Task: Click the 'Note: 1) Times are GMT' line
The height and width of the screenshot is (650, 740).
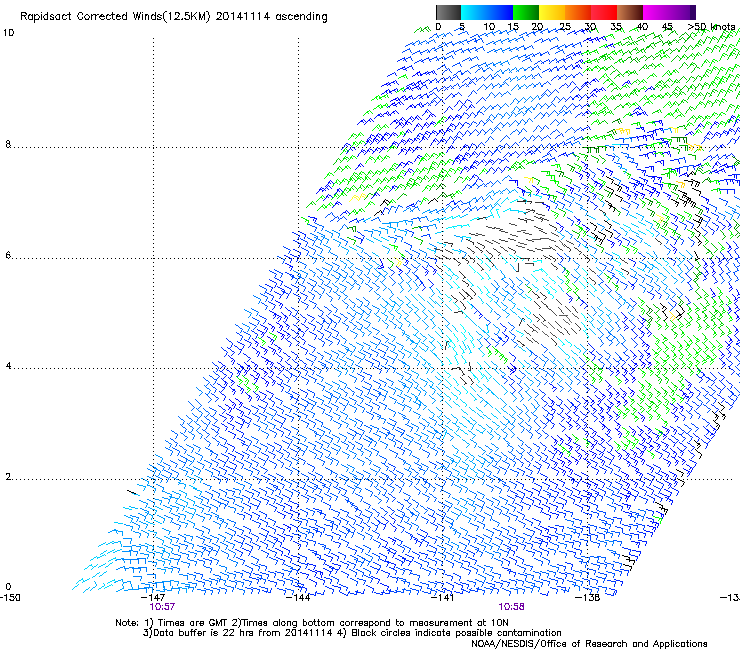Action: tap(312, 623)
